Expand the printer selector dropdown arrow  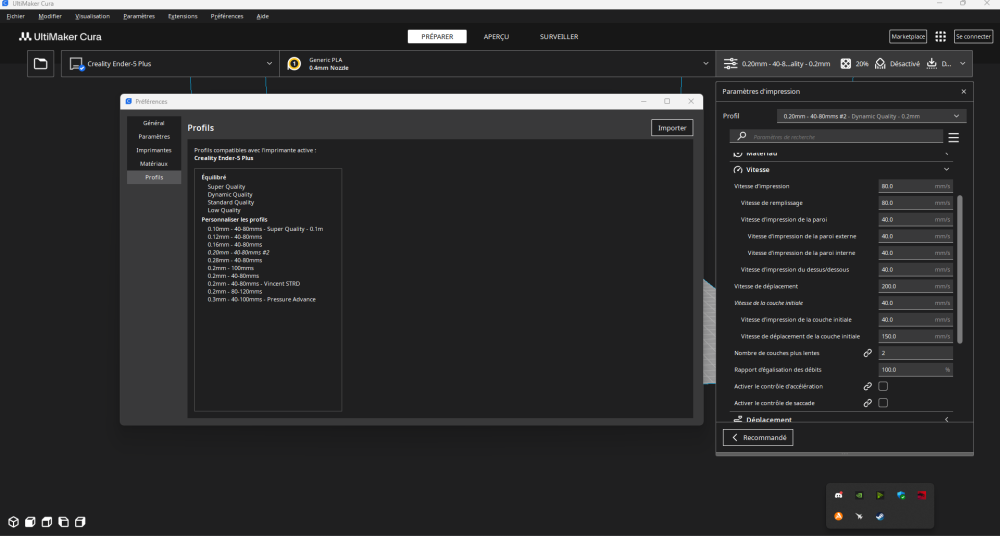tap(269, 64)
